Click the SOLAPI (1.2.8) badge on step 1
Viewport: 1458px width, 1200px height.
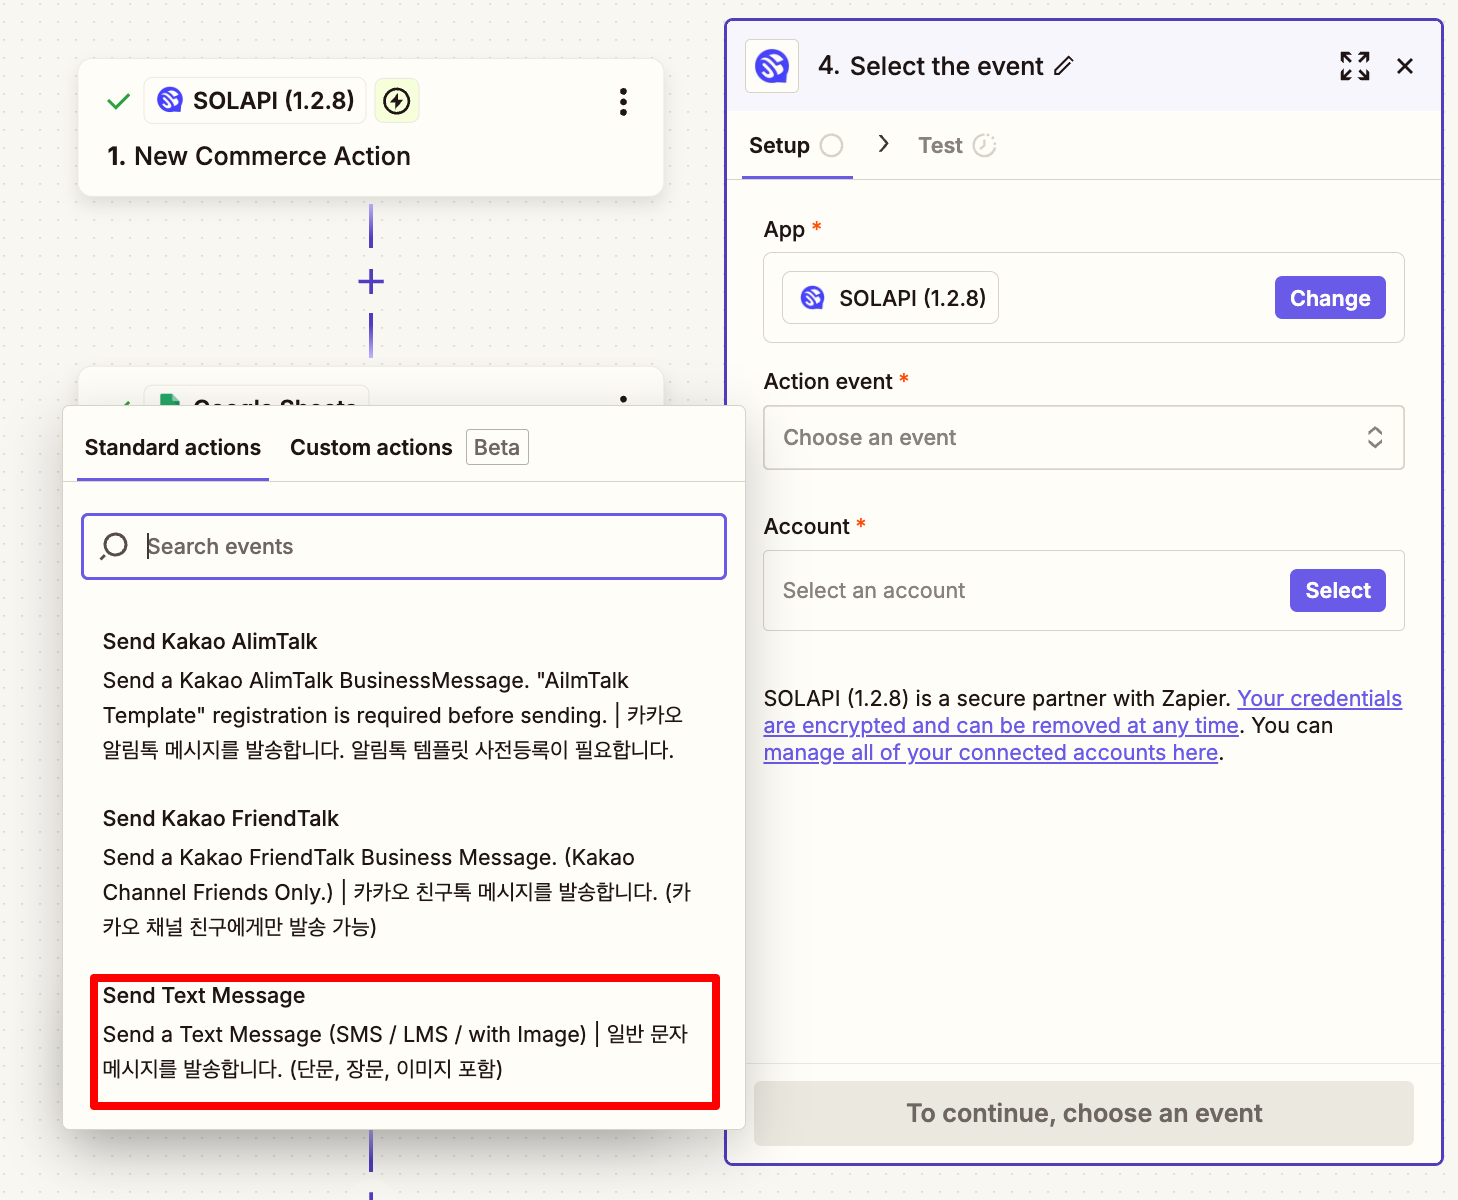tap(255, 101)
